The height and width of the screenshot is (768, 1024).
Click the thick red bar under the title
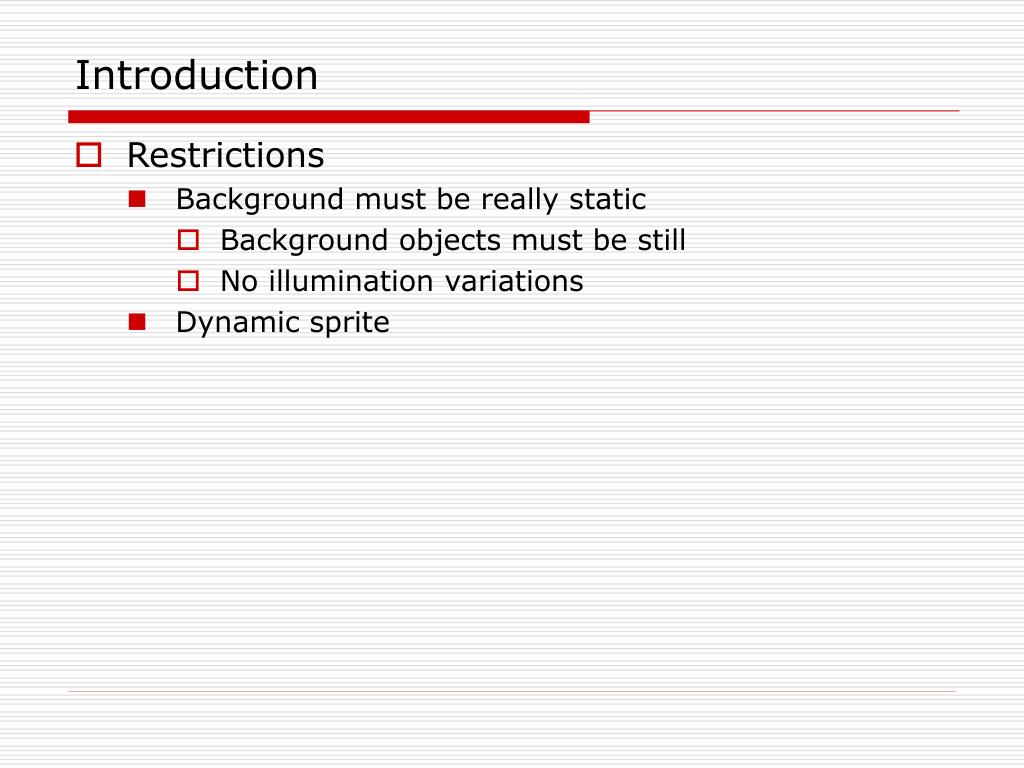[328, 117]
